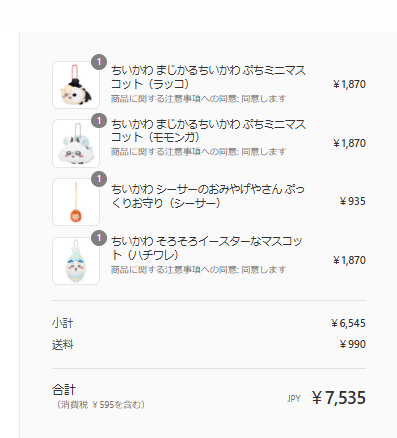Click the ¥935 price of シーサー item
The width and height of the screenshot is (397, 438).
tap(352, 201)
